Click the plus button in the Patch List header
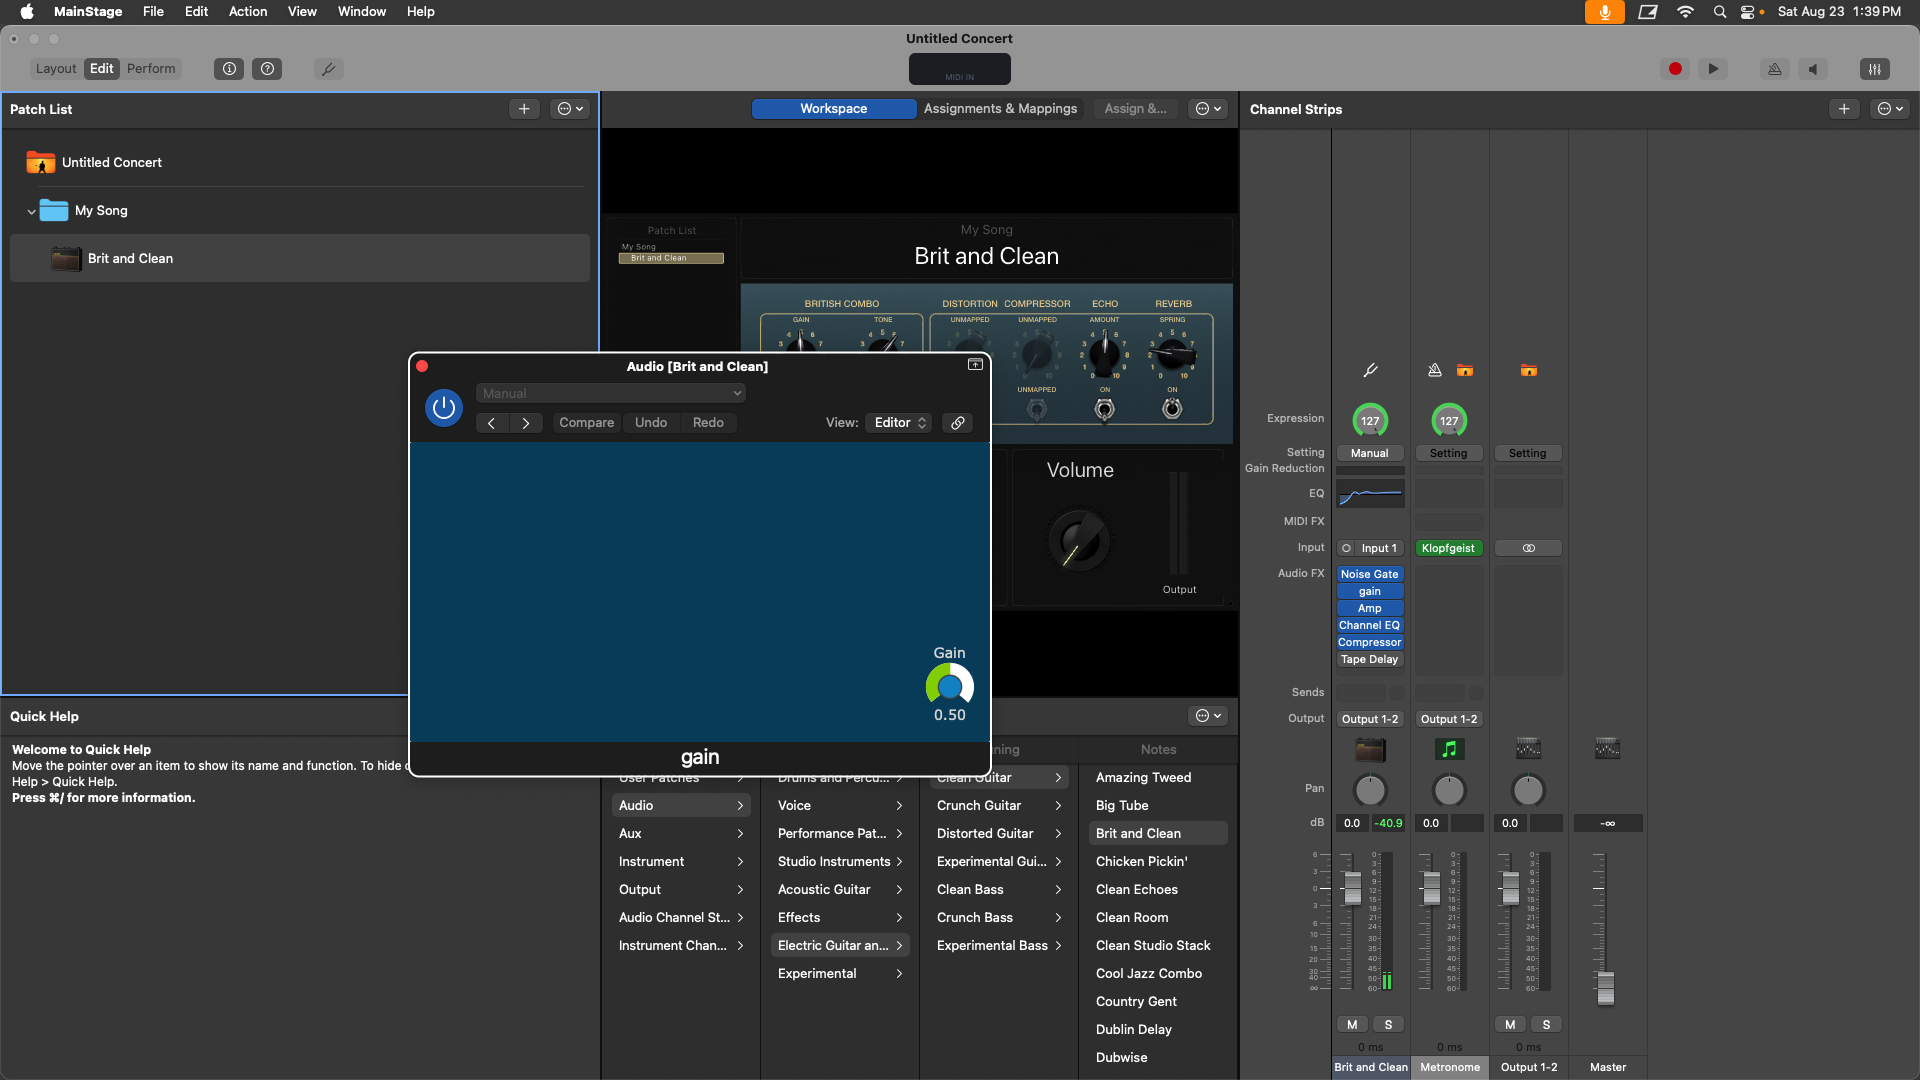This screenshot has width=1920, height=1080. [x=524, y=109]
